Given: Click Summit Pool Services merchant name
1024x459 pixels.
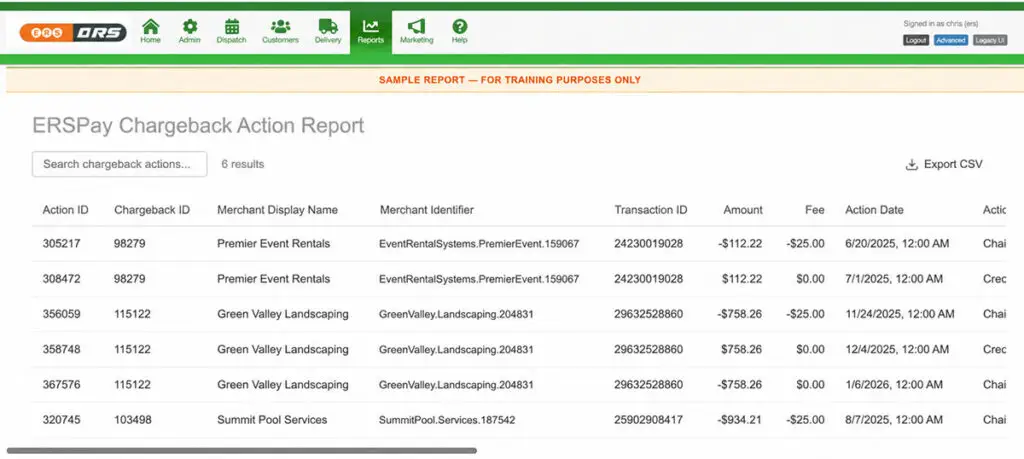Looking at the screenshot, I should pos(272,420).
